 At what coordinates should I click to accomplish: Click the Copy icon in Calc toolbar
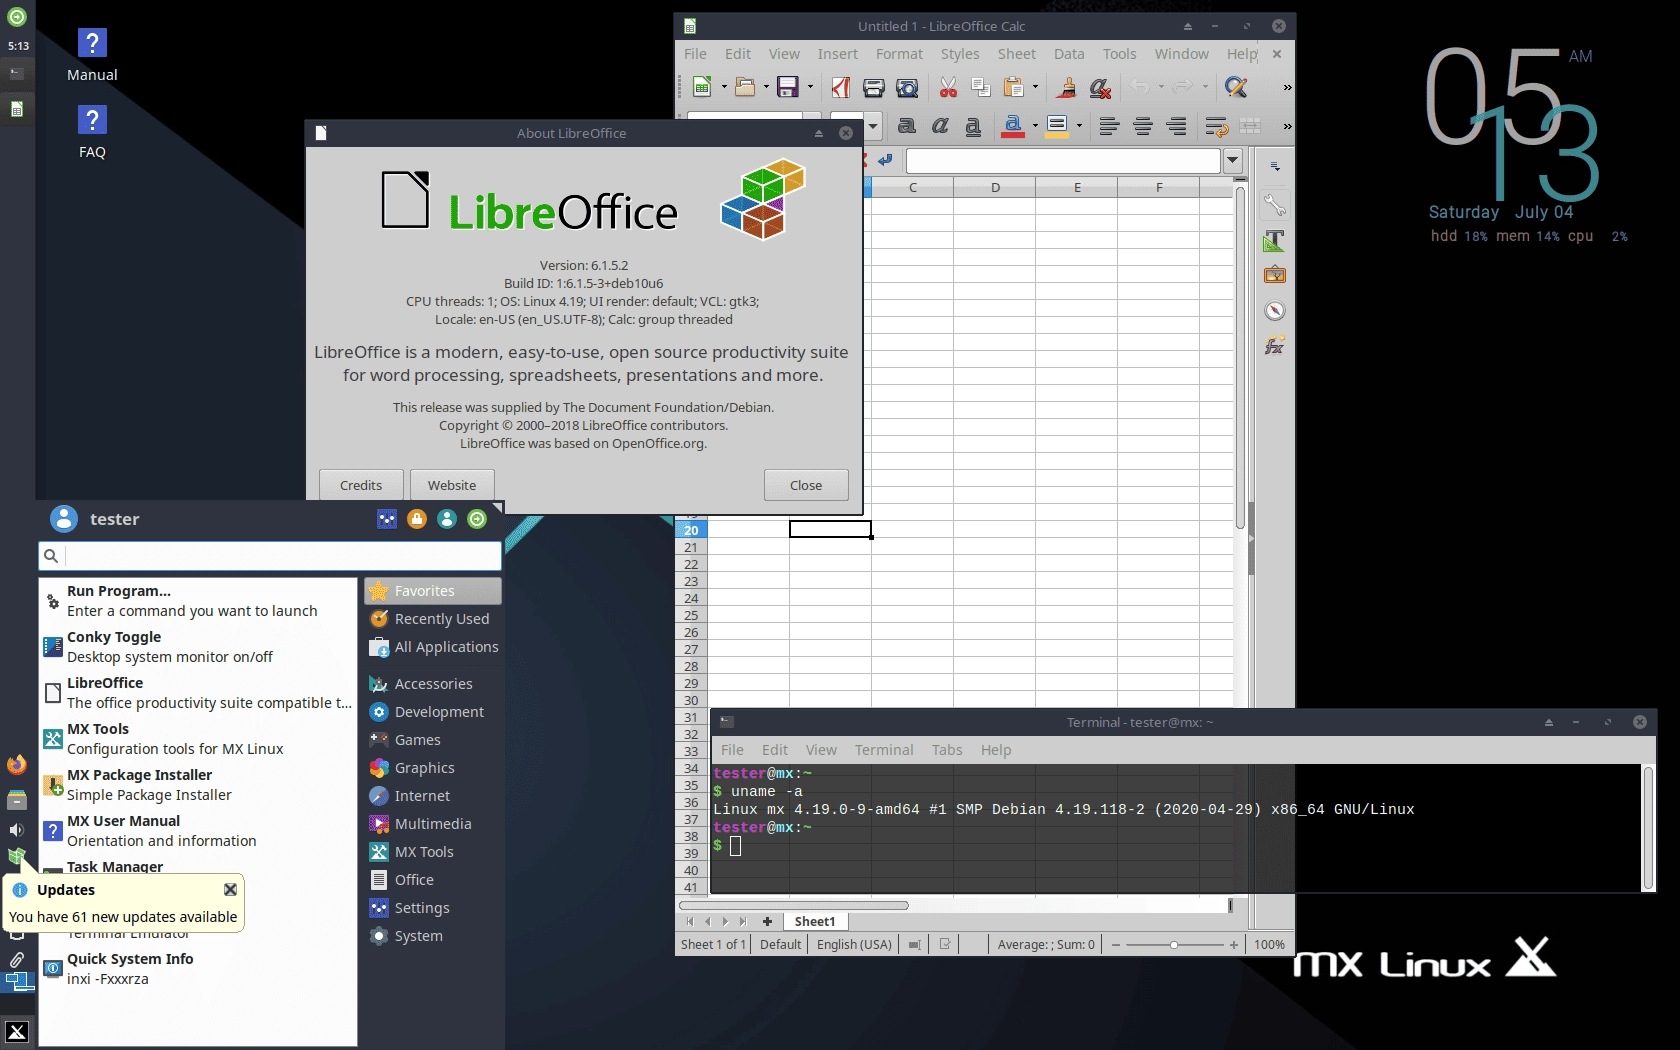[x=981, y=87]
